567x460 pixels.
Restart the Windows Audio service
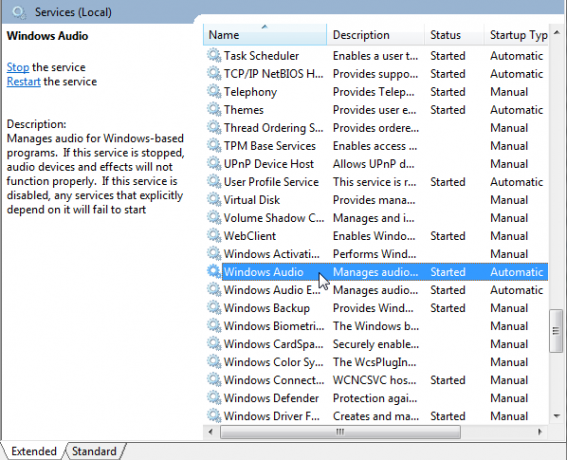click(x=24, y=82)
